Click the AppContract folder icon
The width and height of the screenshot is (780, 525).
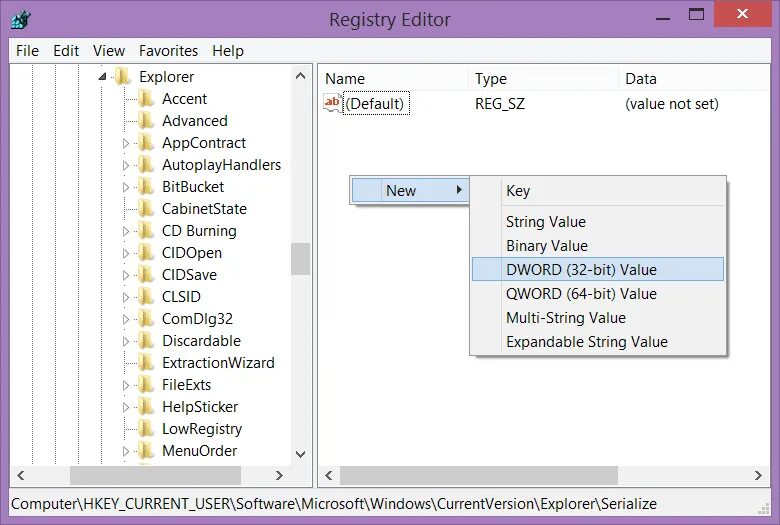[x=146, y=143]
